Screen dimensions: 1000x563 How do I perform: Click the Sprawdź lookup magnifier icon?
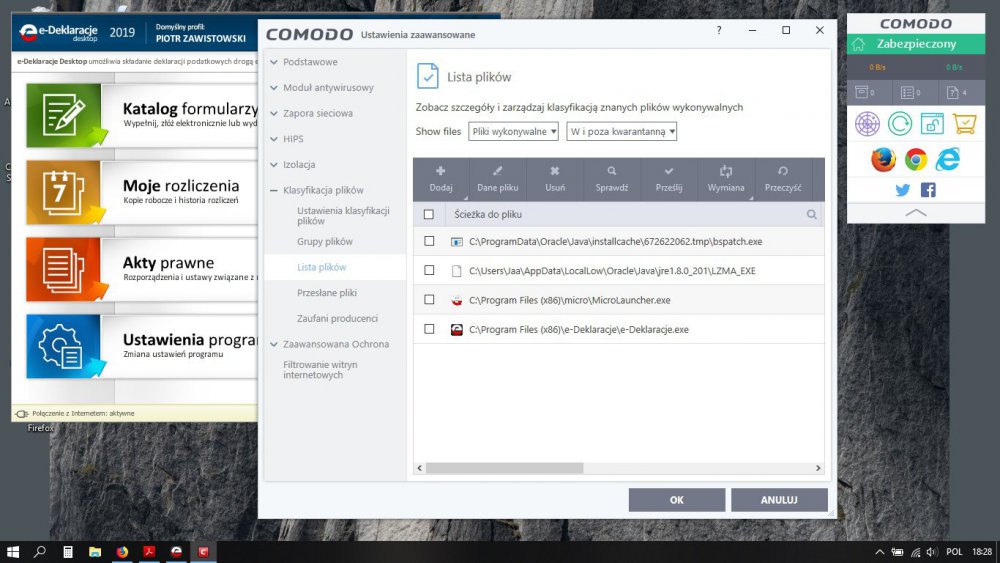611,172
